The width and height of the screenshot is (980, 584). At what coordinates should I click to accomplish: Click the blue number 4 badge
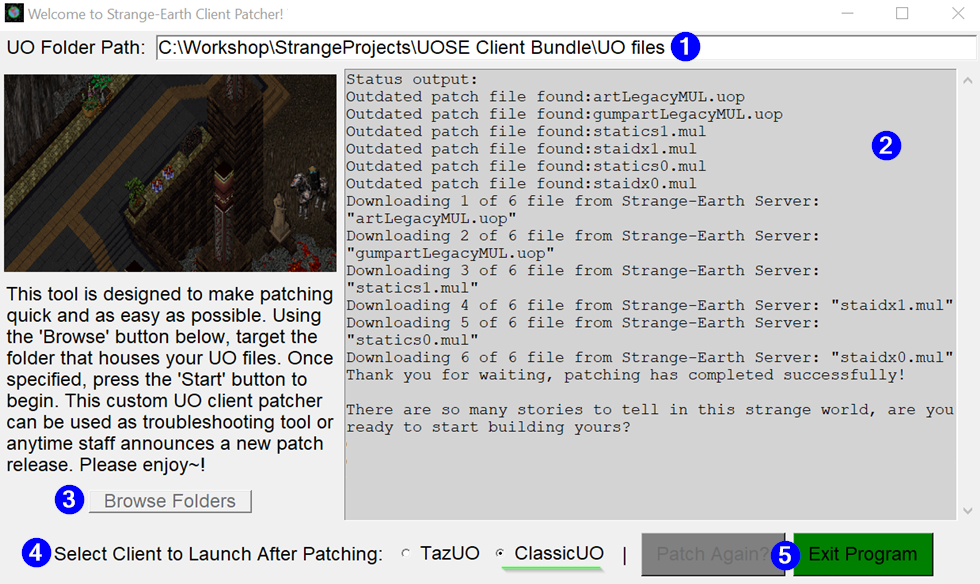pyautogui.click(x=36, y=553)
